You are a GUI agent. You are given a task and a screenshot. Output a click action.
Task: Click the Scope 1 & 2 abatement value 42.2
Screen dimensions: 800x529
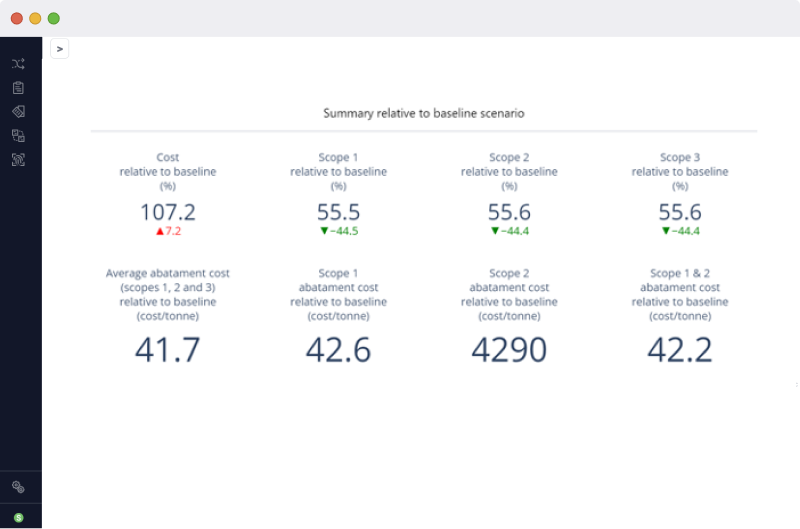680,349
